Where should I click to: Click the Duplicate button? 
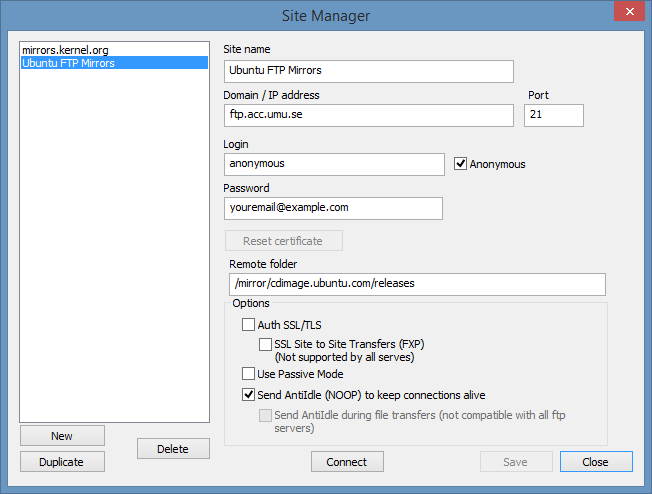[62, 462]
